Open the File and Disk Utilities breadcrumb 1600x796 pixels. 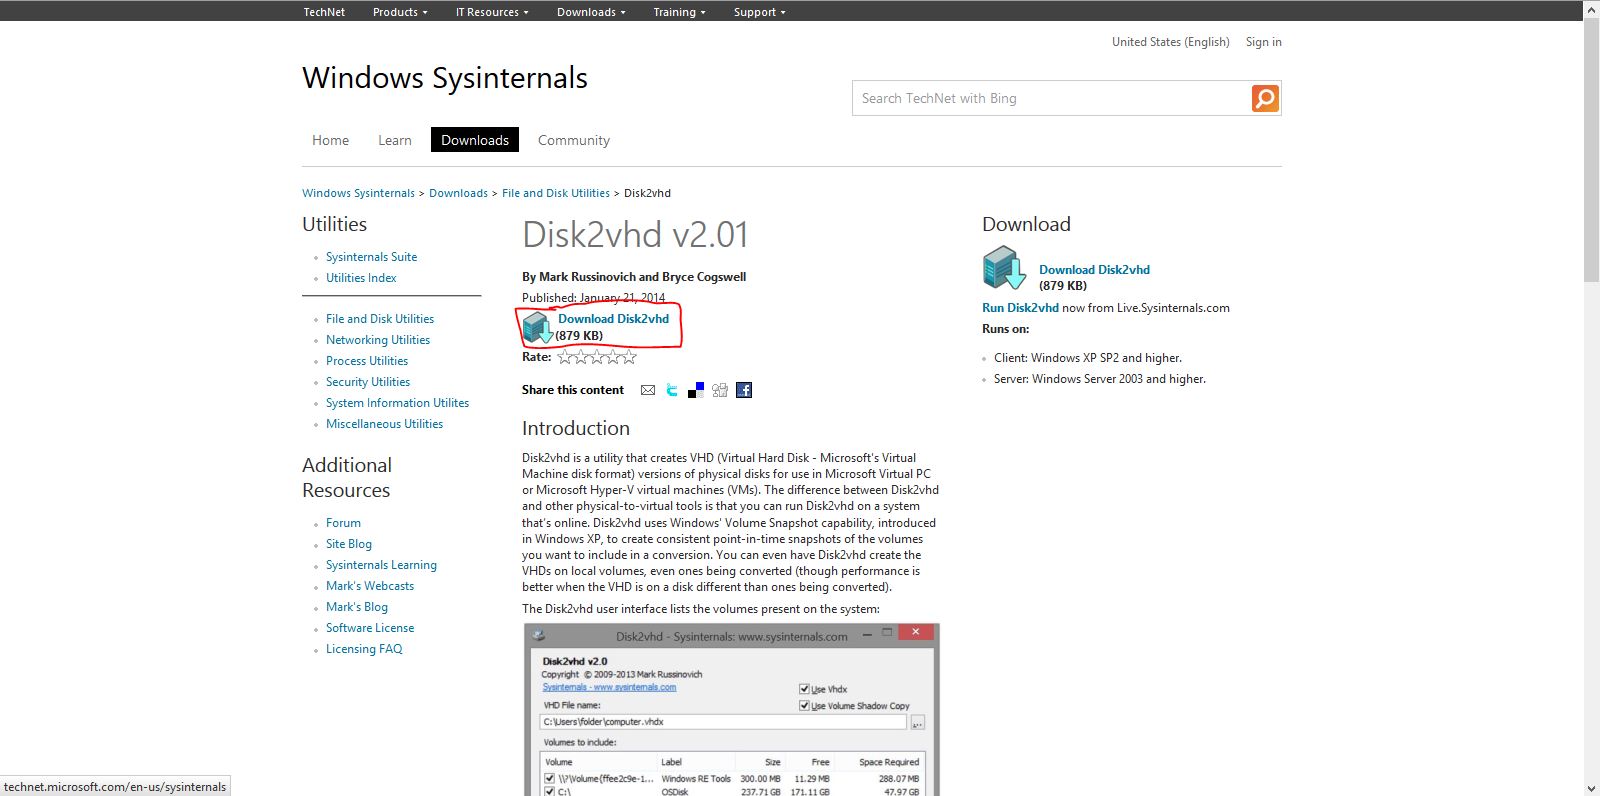coord(555,193)
